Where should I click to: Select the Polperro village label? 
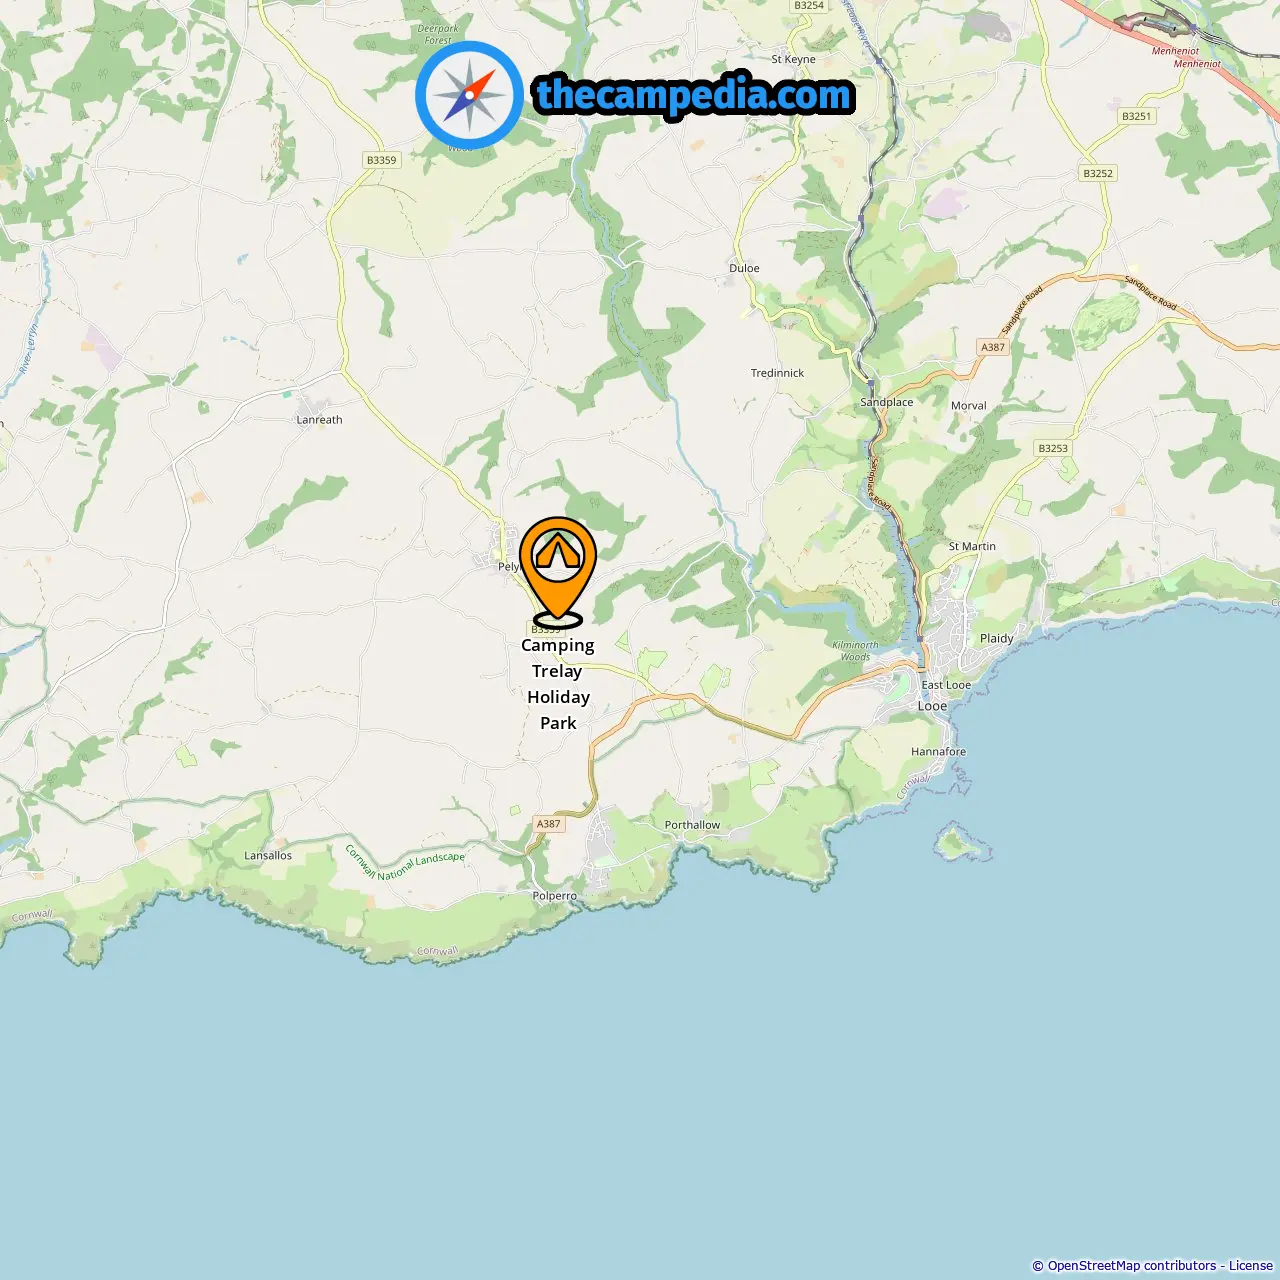555,896
